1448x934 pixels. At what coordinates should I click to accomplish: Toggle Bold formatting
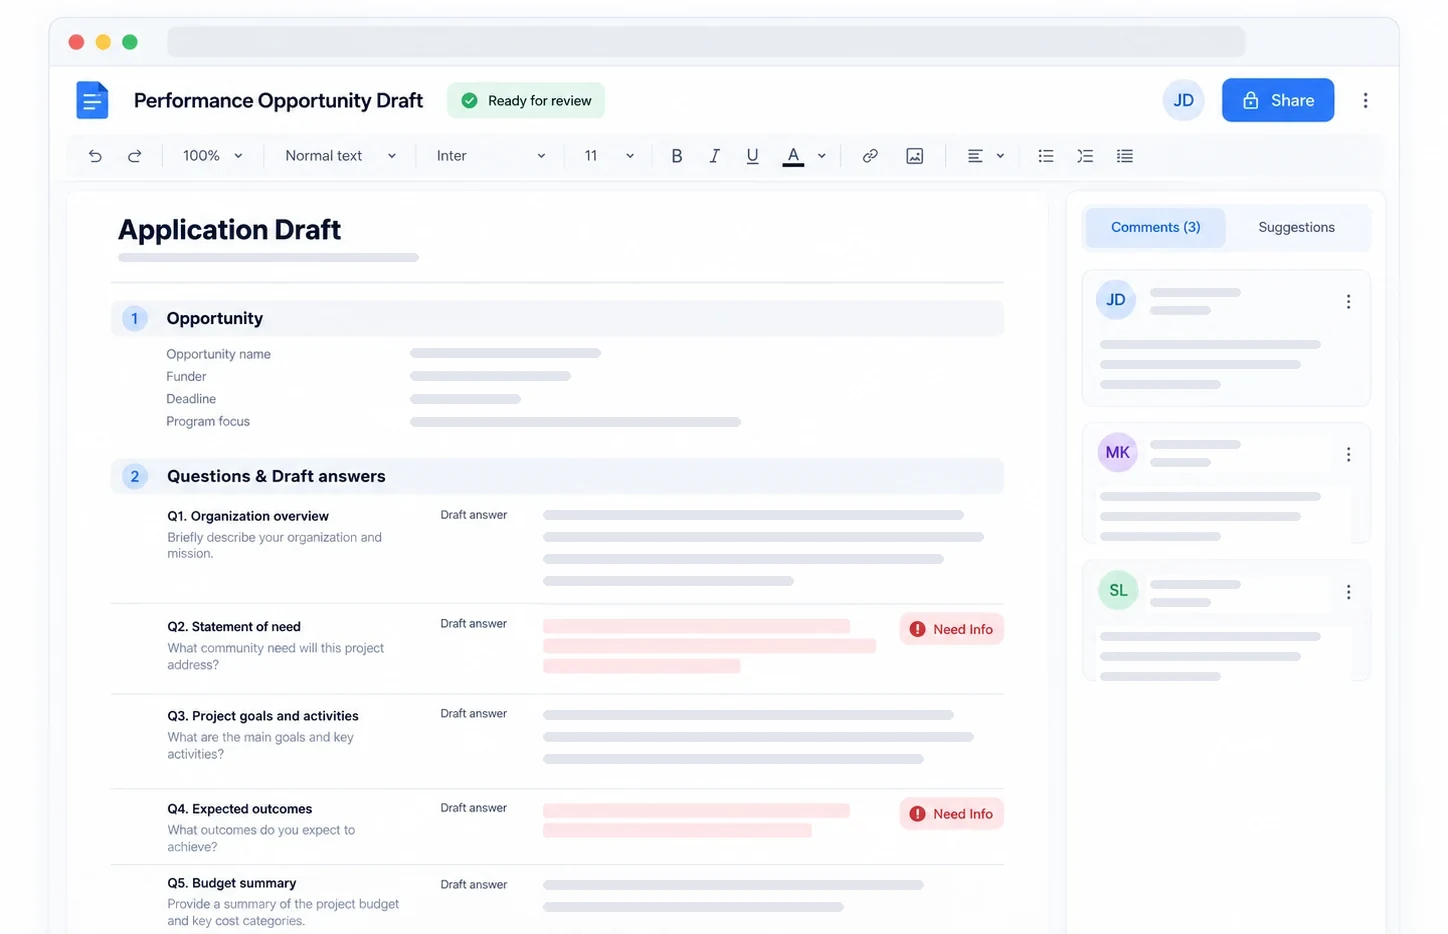click(677, 156)
